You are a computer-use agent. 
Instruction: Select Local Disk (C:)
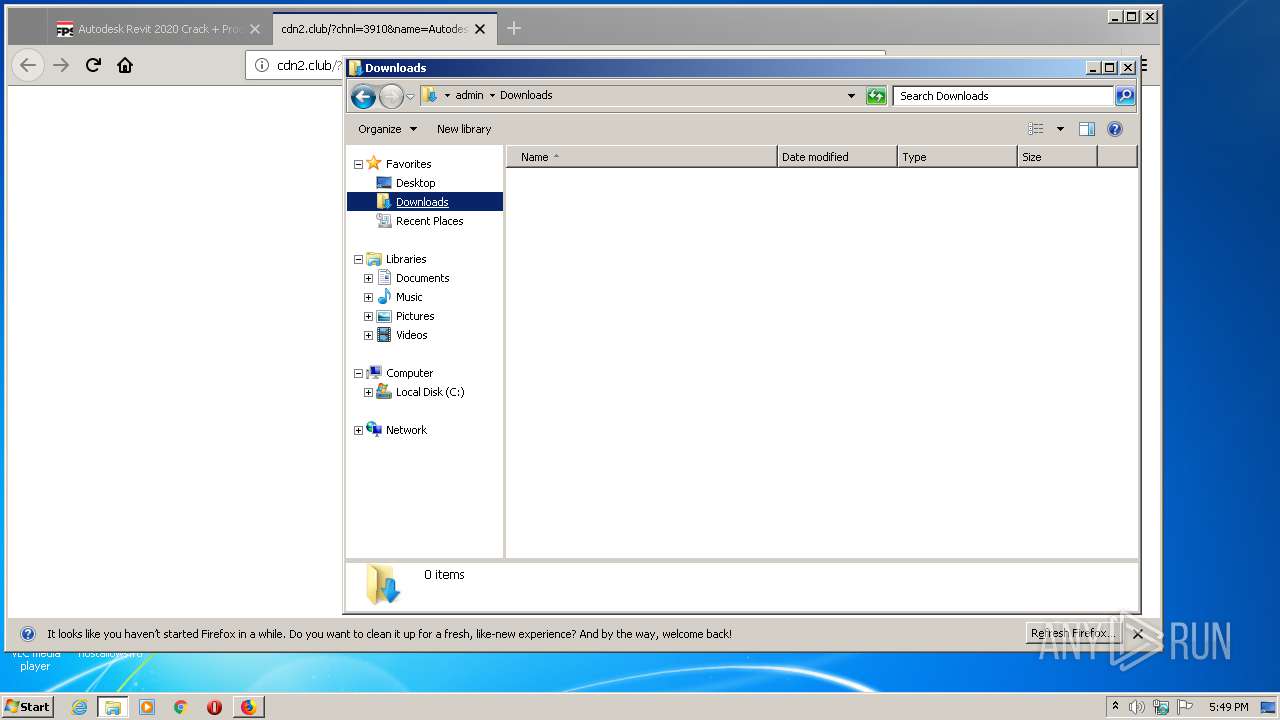[x=429, y=392]
